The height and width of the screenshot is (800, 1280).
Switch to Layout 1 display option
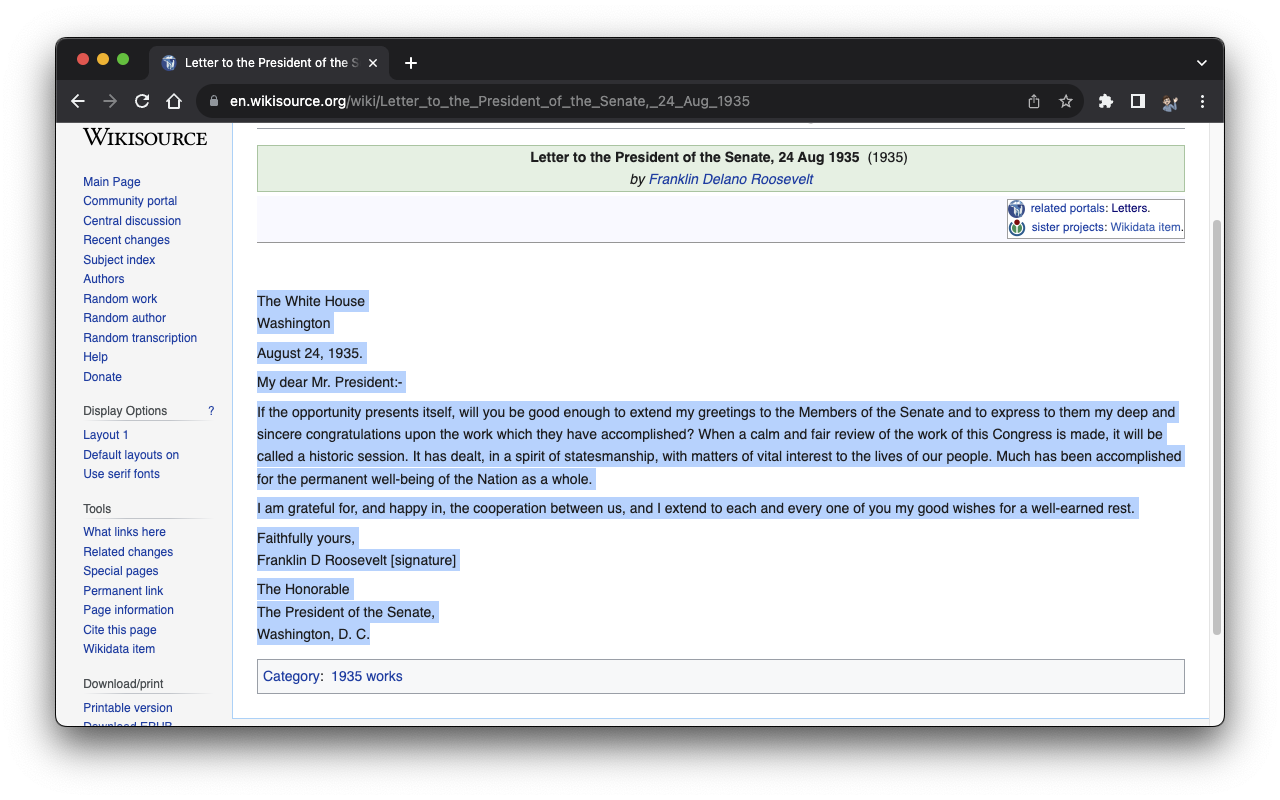(x=105, y=435)
